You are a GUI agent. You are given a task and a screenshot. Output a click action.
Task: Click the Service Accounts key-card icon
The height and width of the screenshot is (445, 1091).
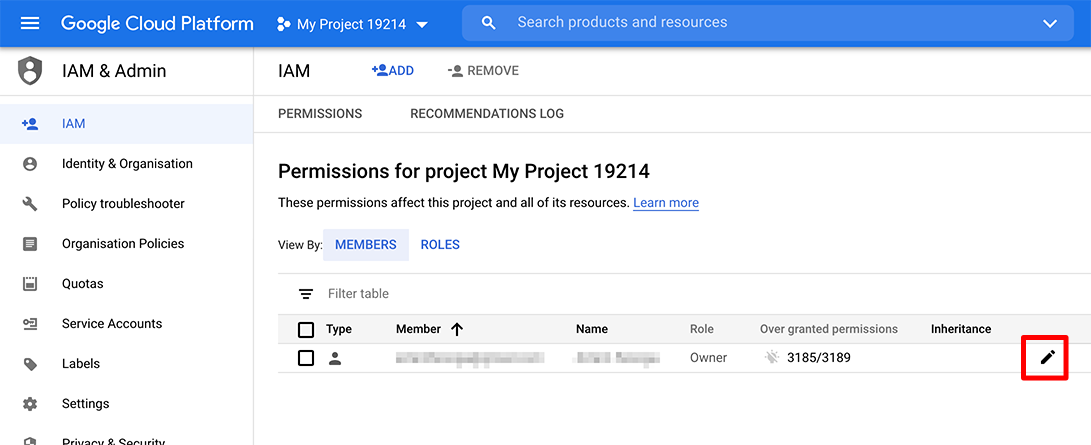pos(30,323)
